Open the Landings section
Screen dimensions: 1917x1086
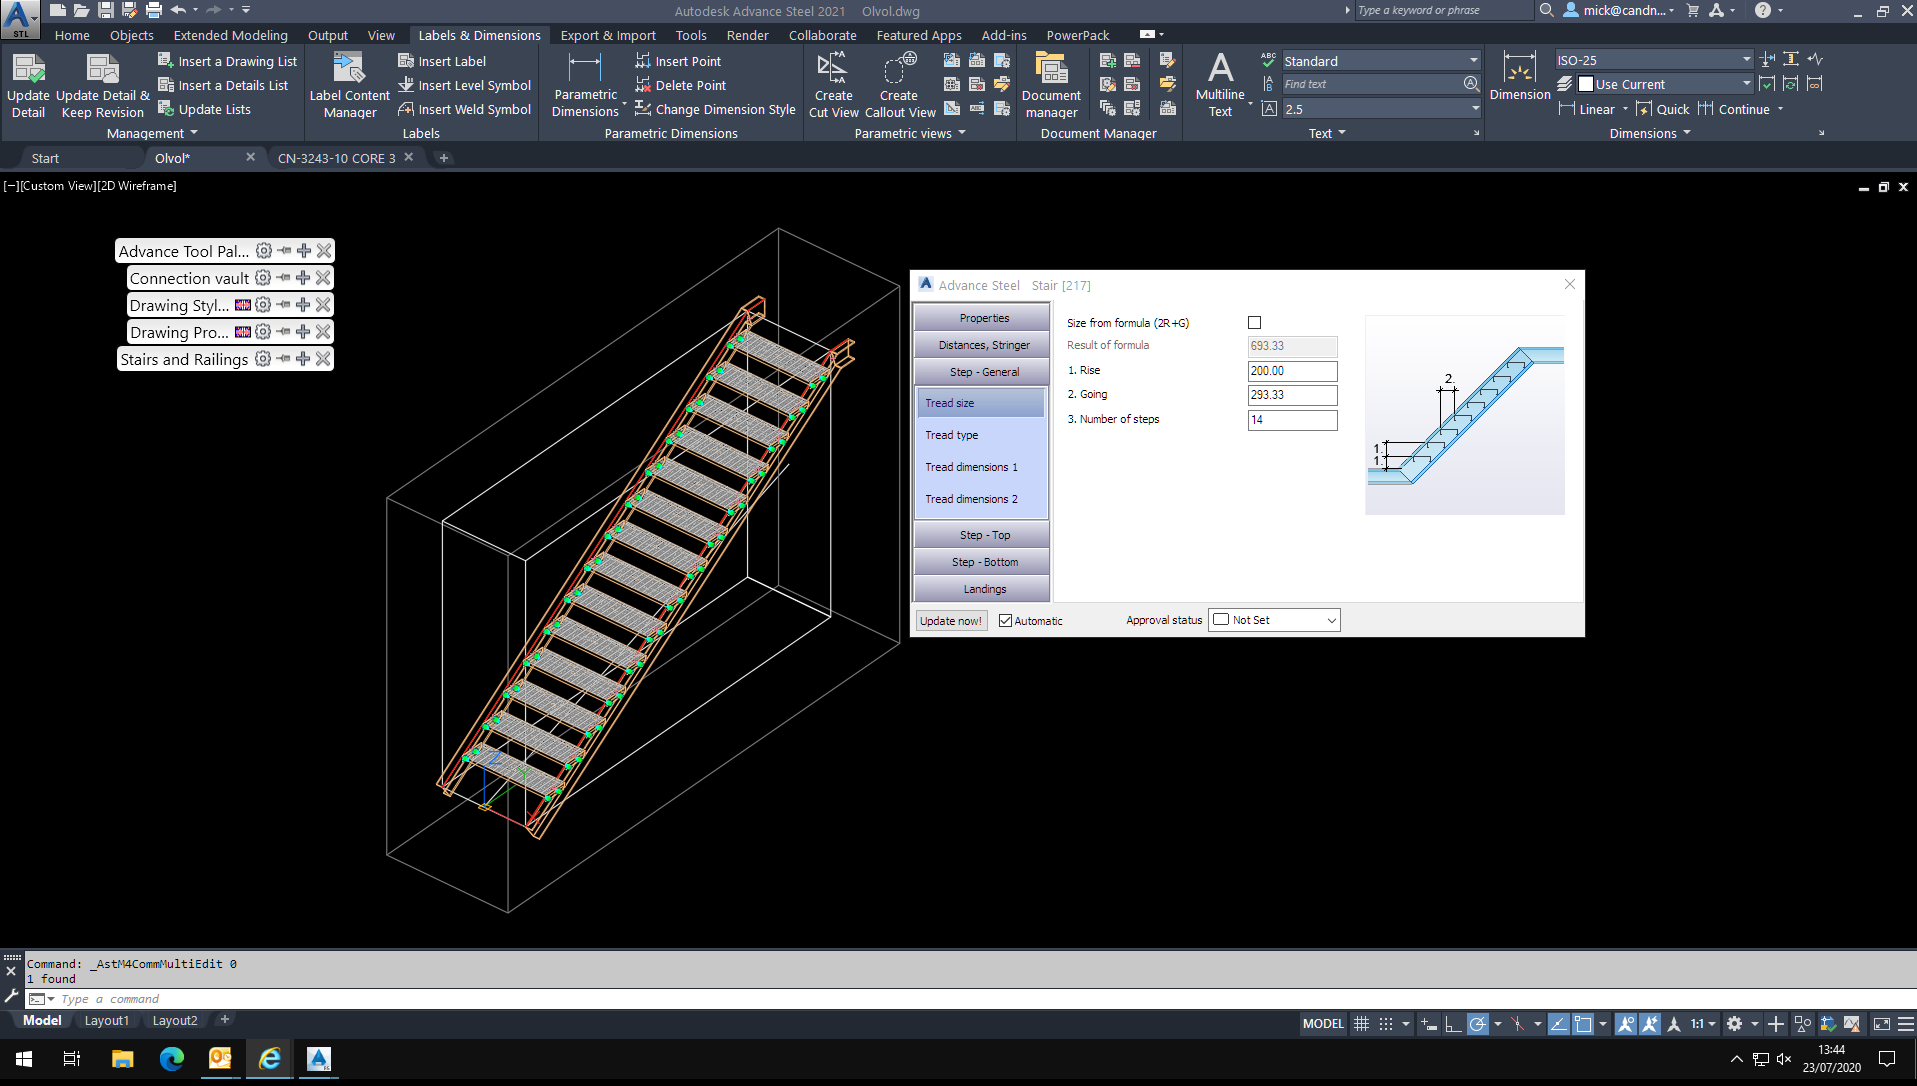pos(982,589)
